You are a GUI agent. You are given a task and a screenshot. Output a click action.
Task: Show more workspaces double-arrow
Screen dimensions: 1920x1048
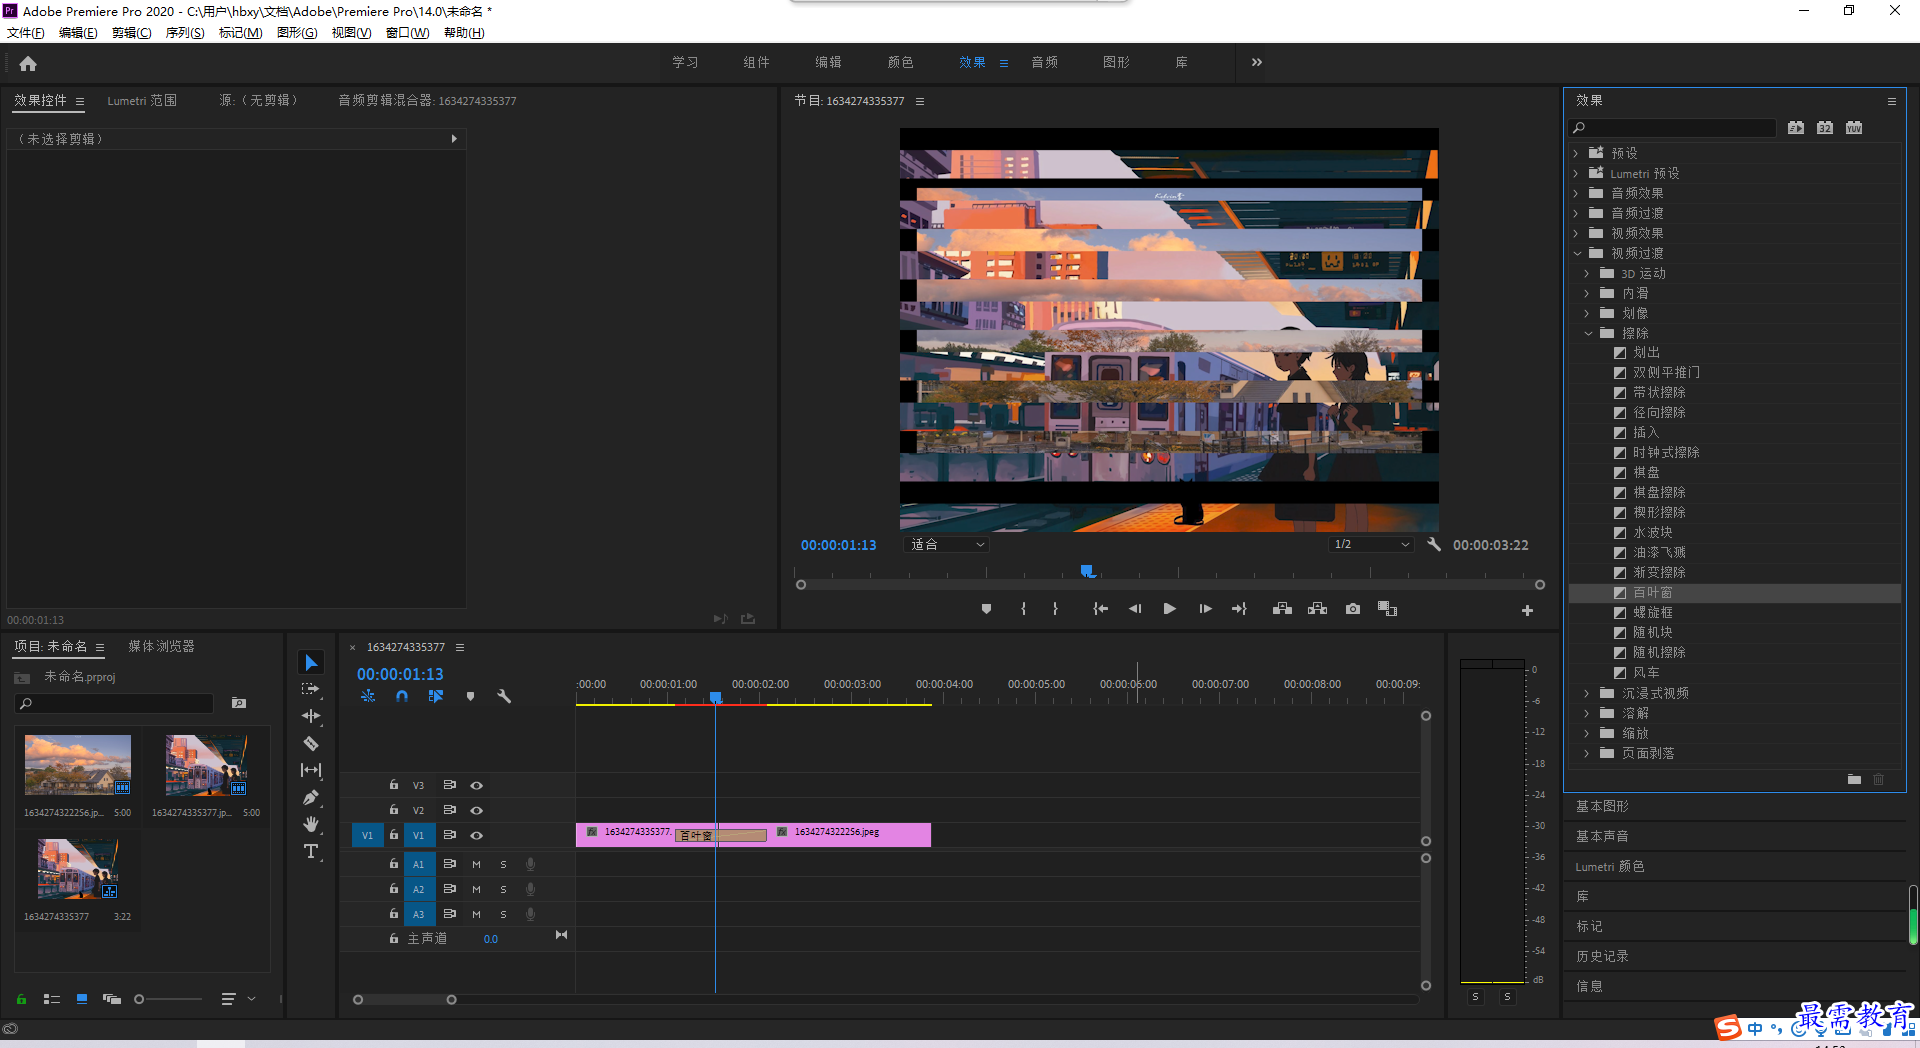coord(1257,62)
